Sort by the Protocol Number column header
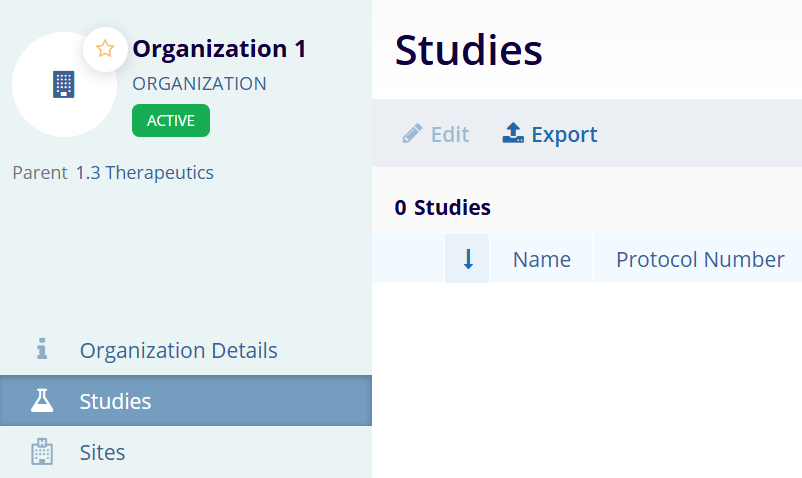 pos(699,259)
